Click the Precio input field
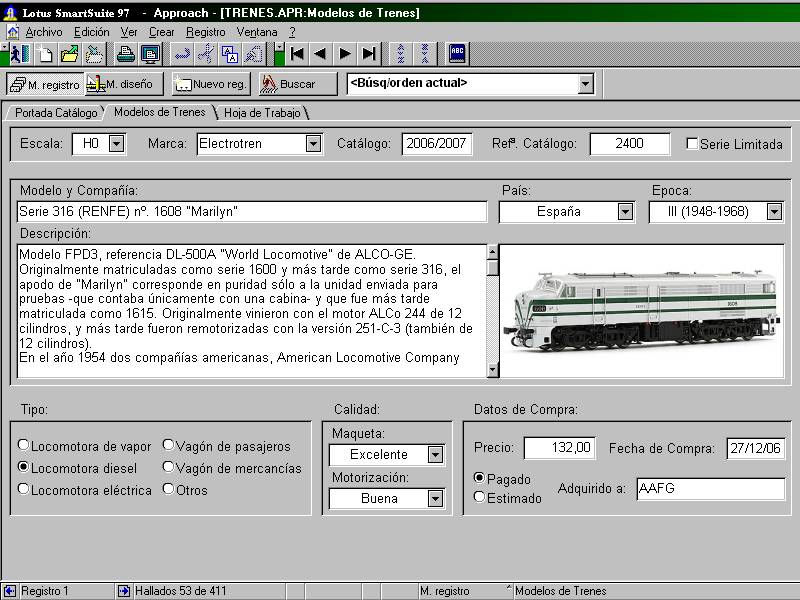The height and width of the screenshot is (600, 800). tap(560, 448)
